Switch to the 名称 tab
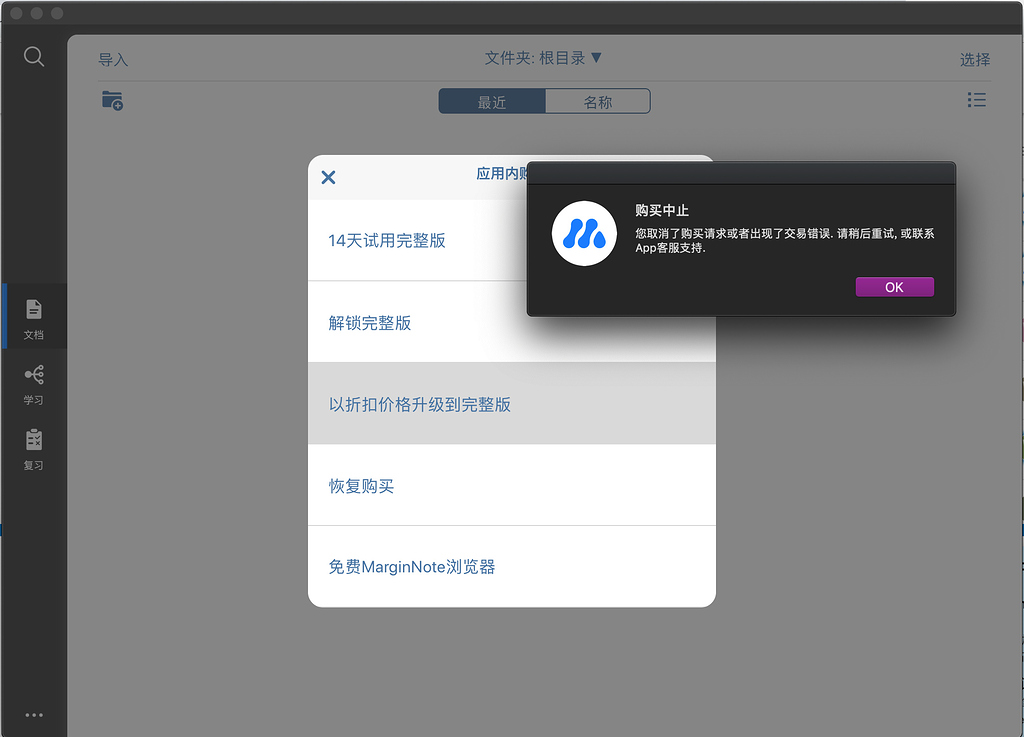This screenshot has width=1024, height=737. (597, 101)
